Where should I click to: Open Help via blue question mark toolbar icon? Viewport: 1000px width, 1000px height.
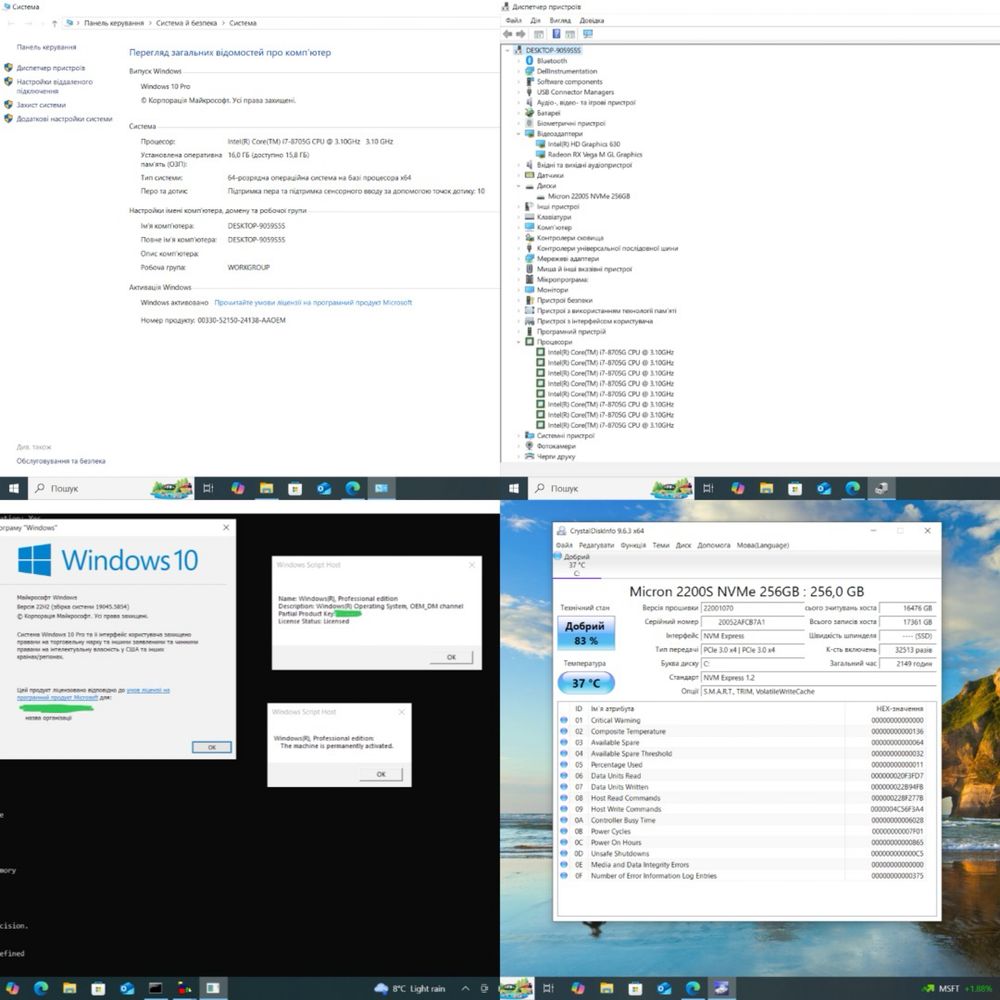[556, 34]
